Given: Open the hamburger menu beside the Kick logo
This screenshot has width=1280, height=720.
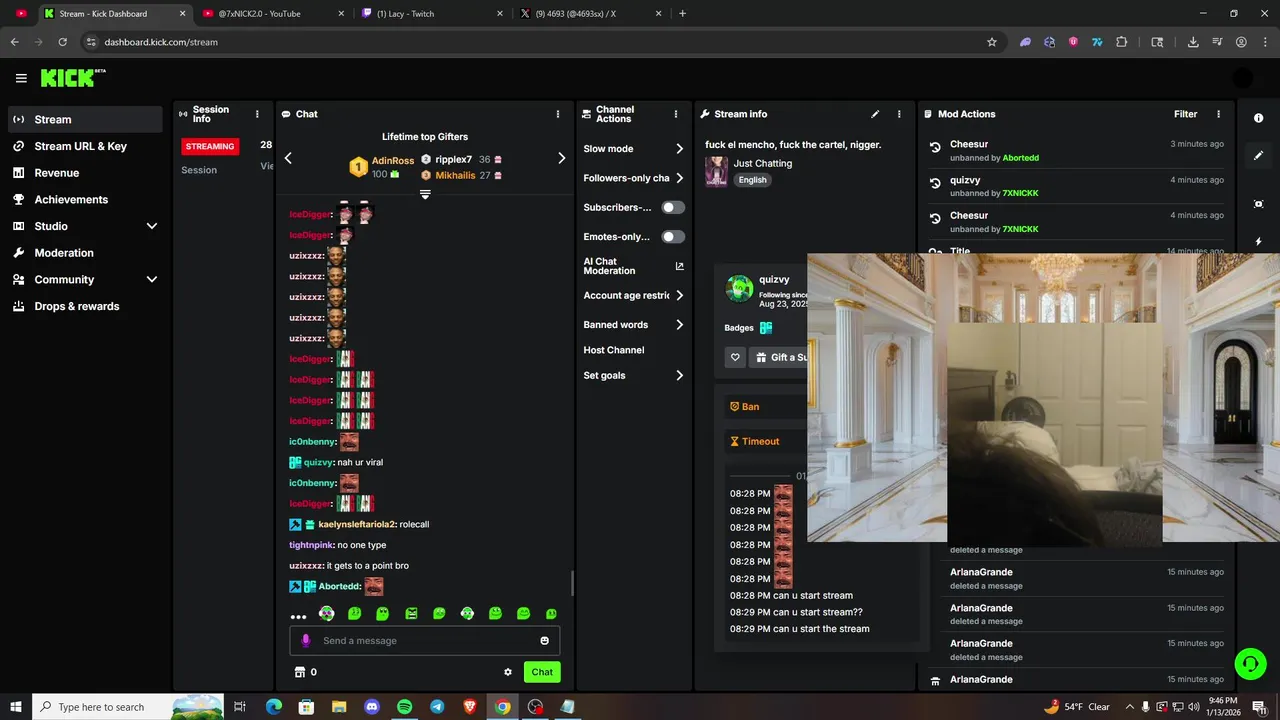Looking at the screenshot, I should (21, 78).
